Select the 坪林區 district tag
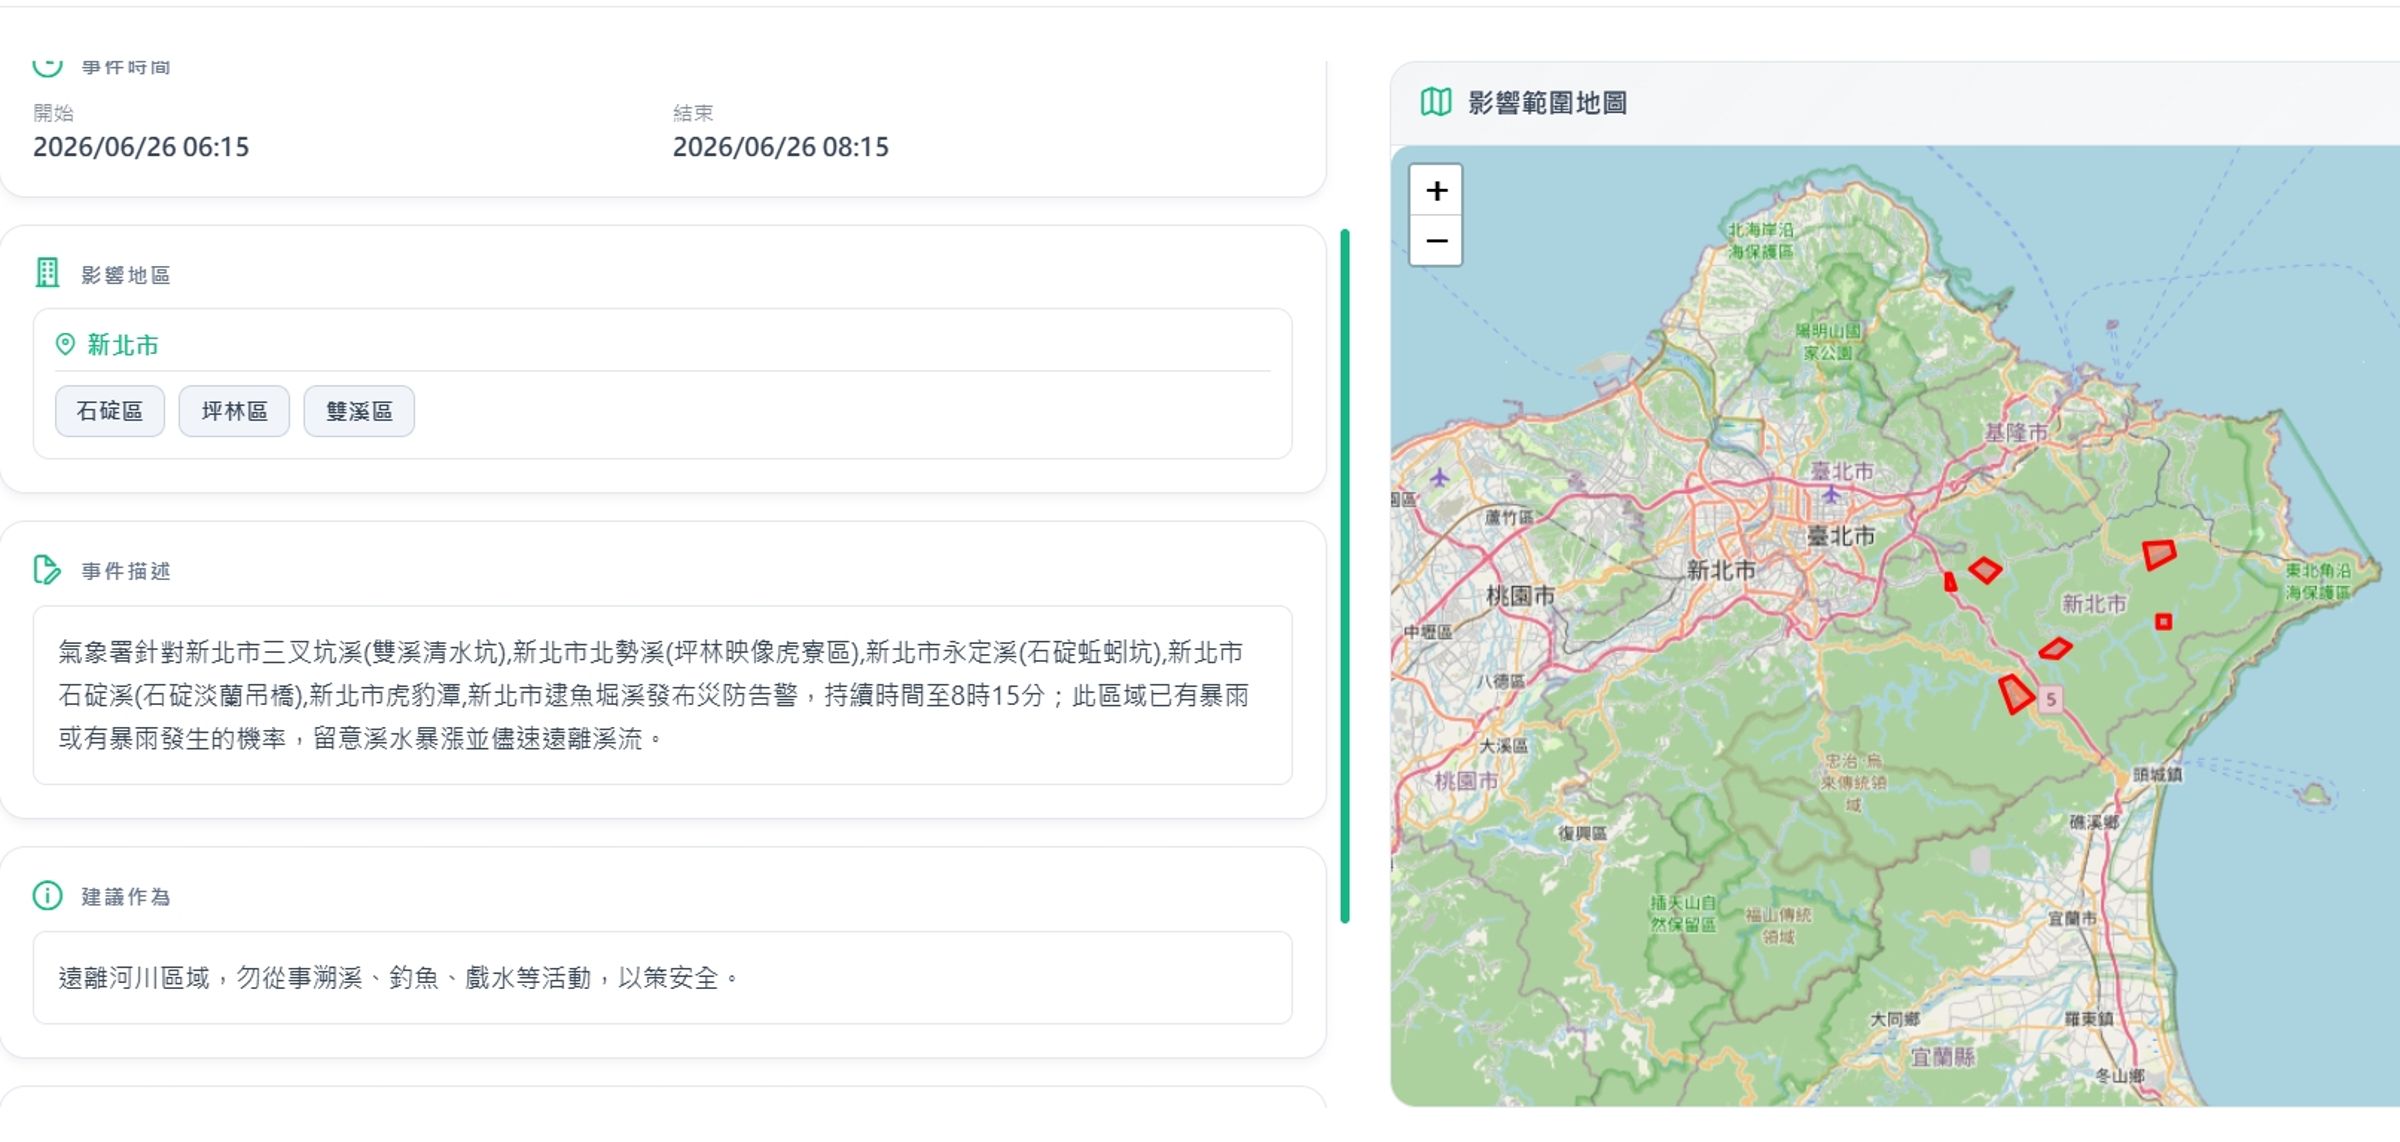Viewport: 2400px width, 1142px height. [234, 411]
